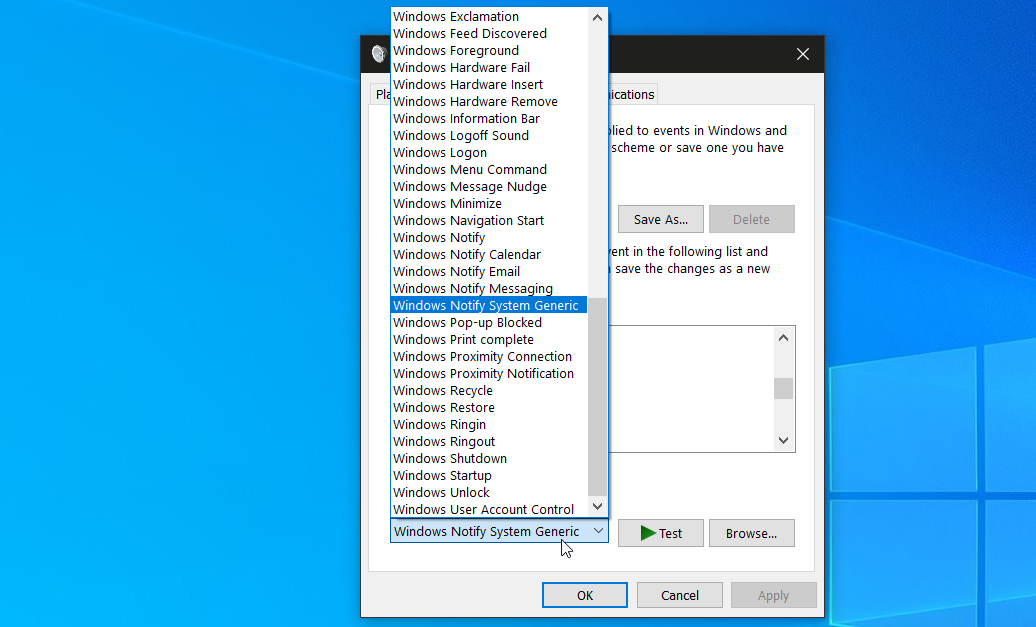Select Windows Hardware Insert sound
Viewport: 1036px width, 627px height.
click(x=489, y=85)
